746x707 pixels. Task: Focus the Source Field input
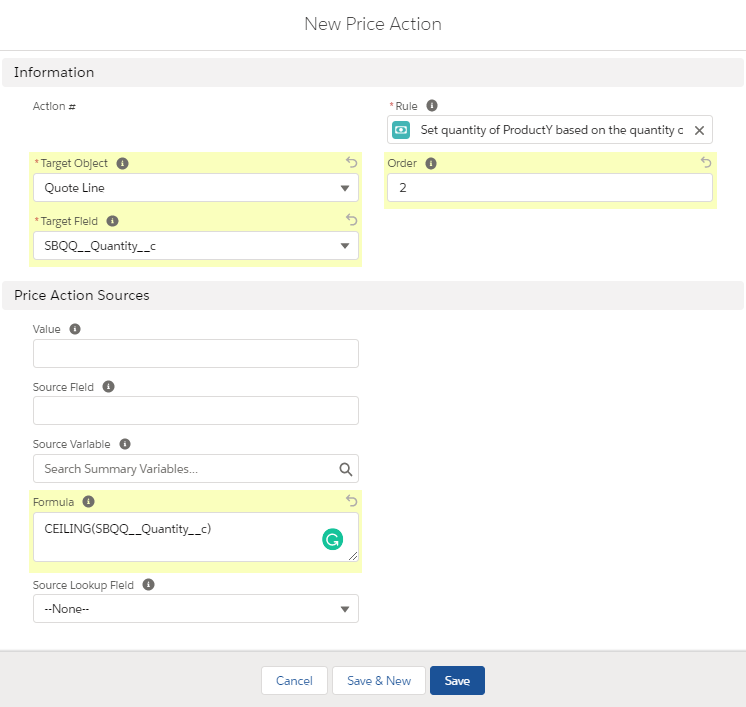[x=196, y=411]
